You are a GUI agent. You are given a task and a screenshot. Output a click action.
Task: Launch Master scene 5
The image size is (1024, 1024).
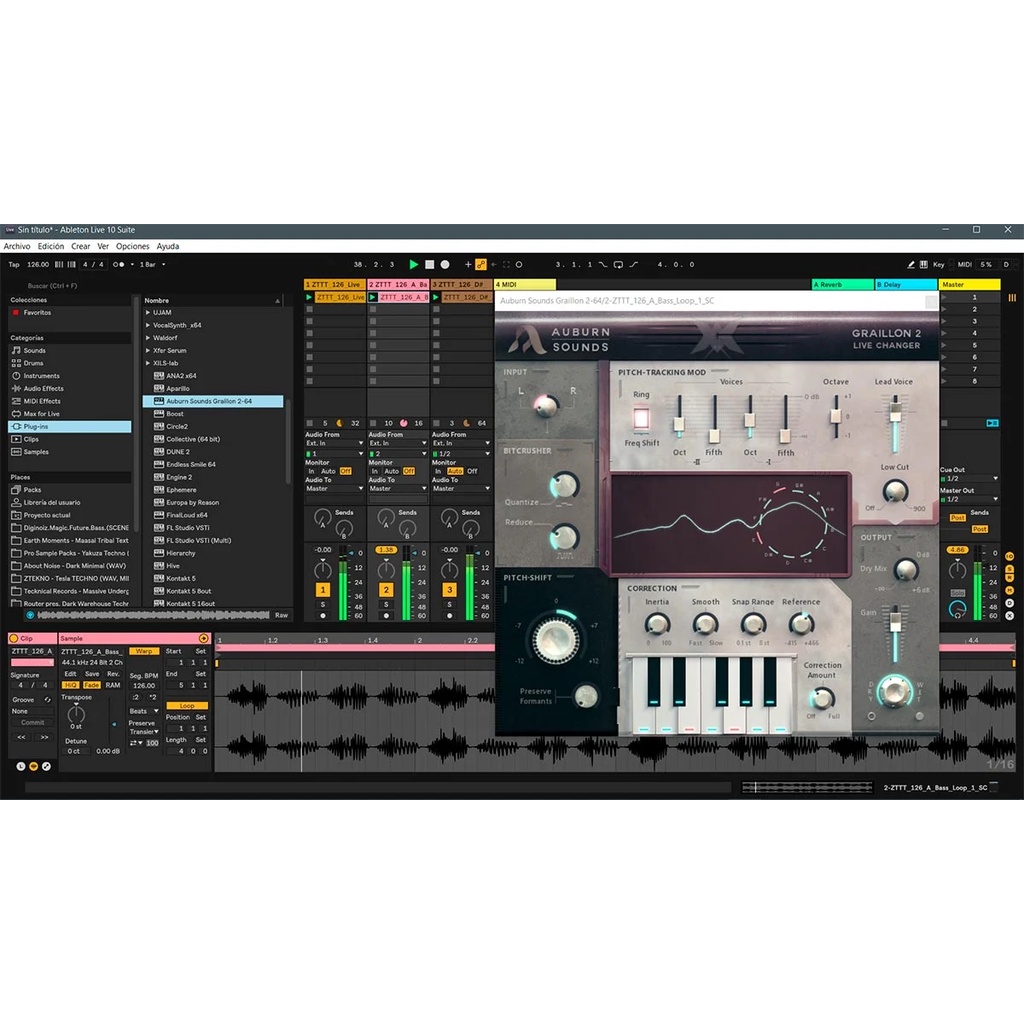click(944, 345)
